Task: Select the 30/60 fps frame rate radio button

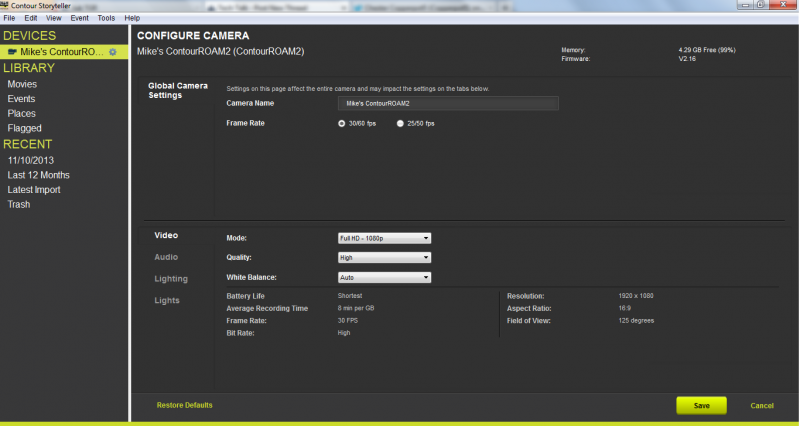Action: [341, 123]
